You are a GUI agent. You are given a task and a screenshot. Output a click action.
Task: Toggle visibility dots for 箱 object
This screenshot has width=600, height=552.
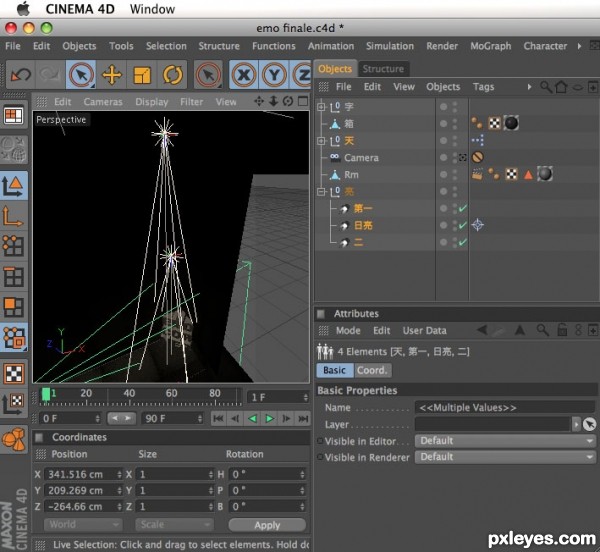454,124
